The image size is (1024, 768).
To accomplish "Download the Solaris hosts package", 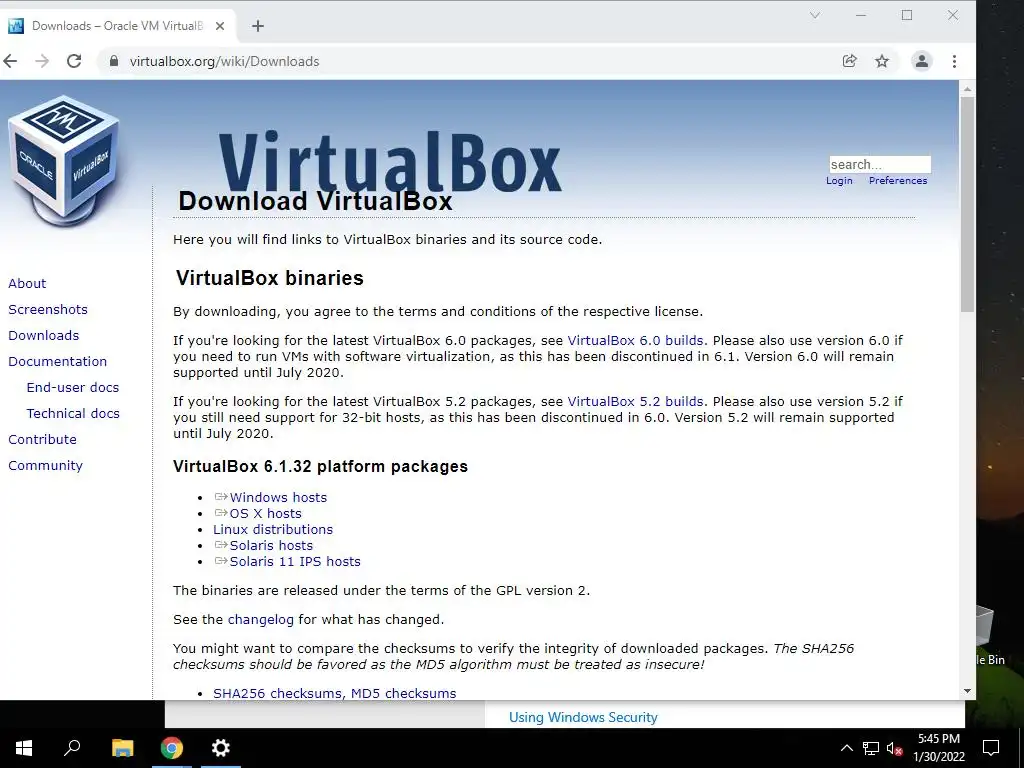I will pos(271,545).
